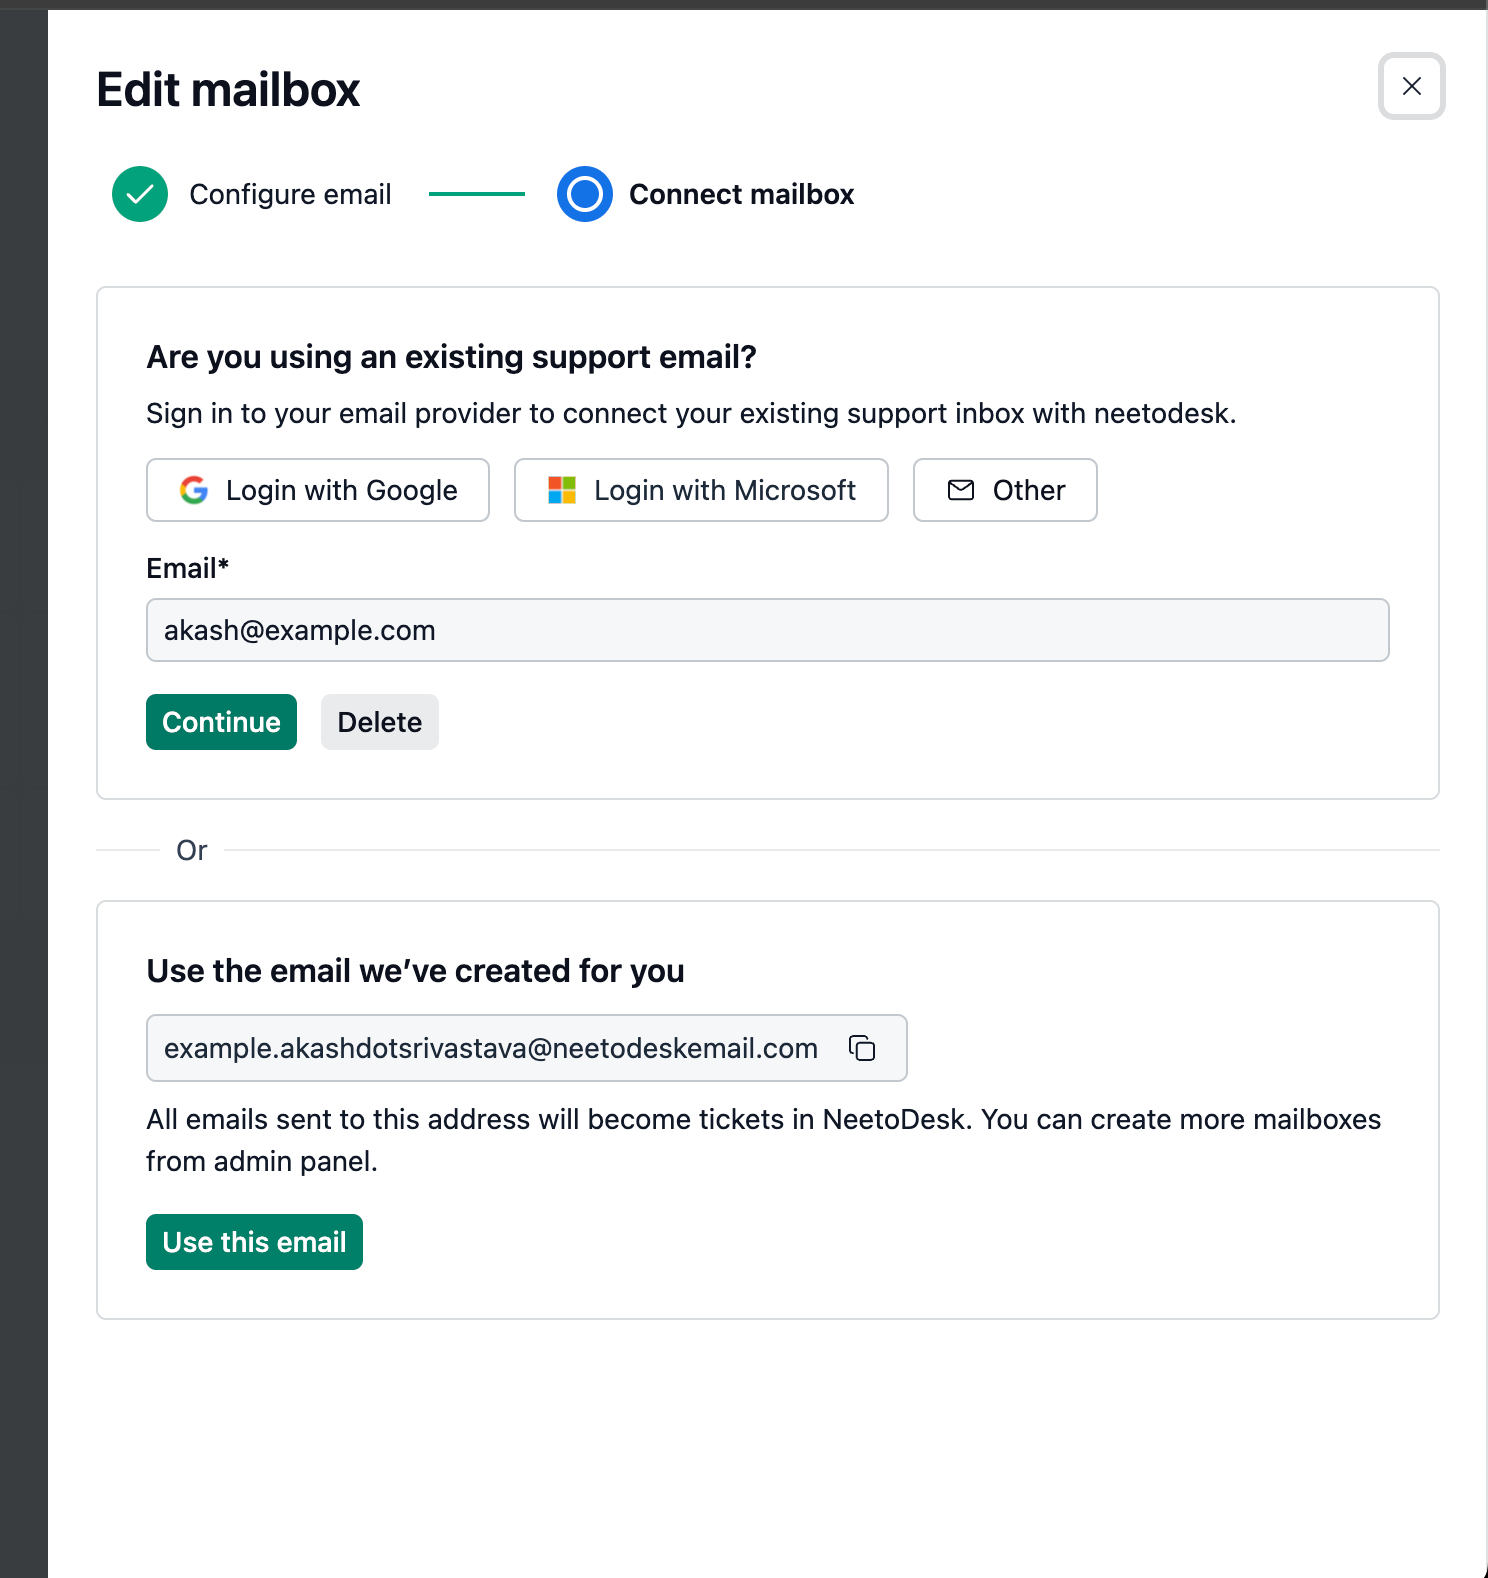Click the Edit mailbox heading
1488x1578 pixels.
pyautogui.click(x=228, y=90)
